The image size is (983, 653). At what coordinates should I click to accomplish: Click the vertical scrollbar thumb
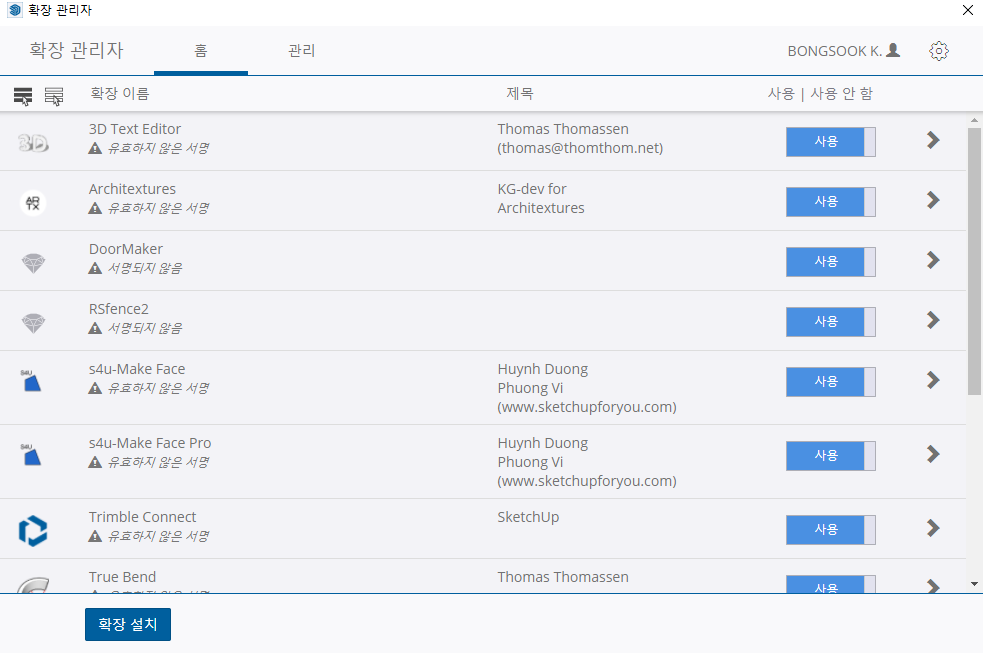974,261
